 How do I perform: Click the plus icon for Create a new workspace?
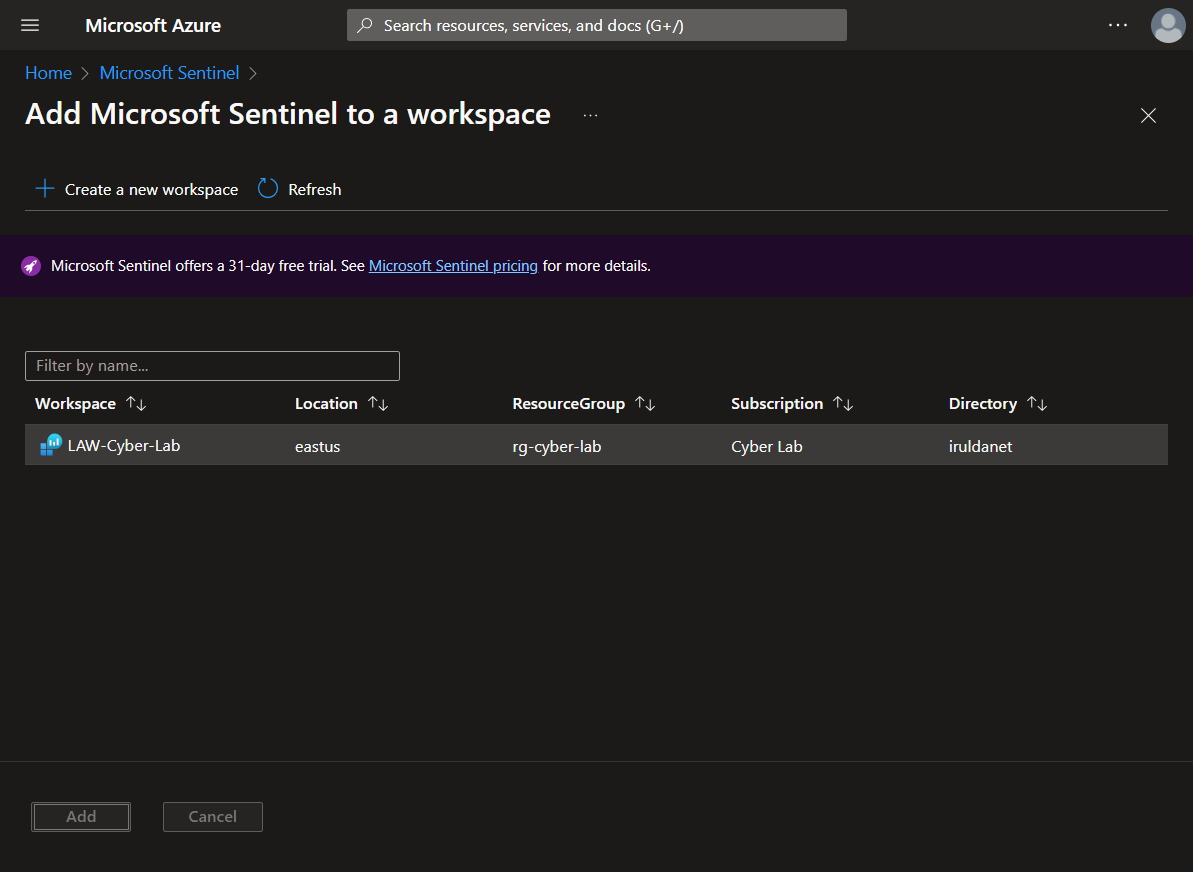coord(45,189)
